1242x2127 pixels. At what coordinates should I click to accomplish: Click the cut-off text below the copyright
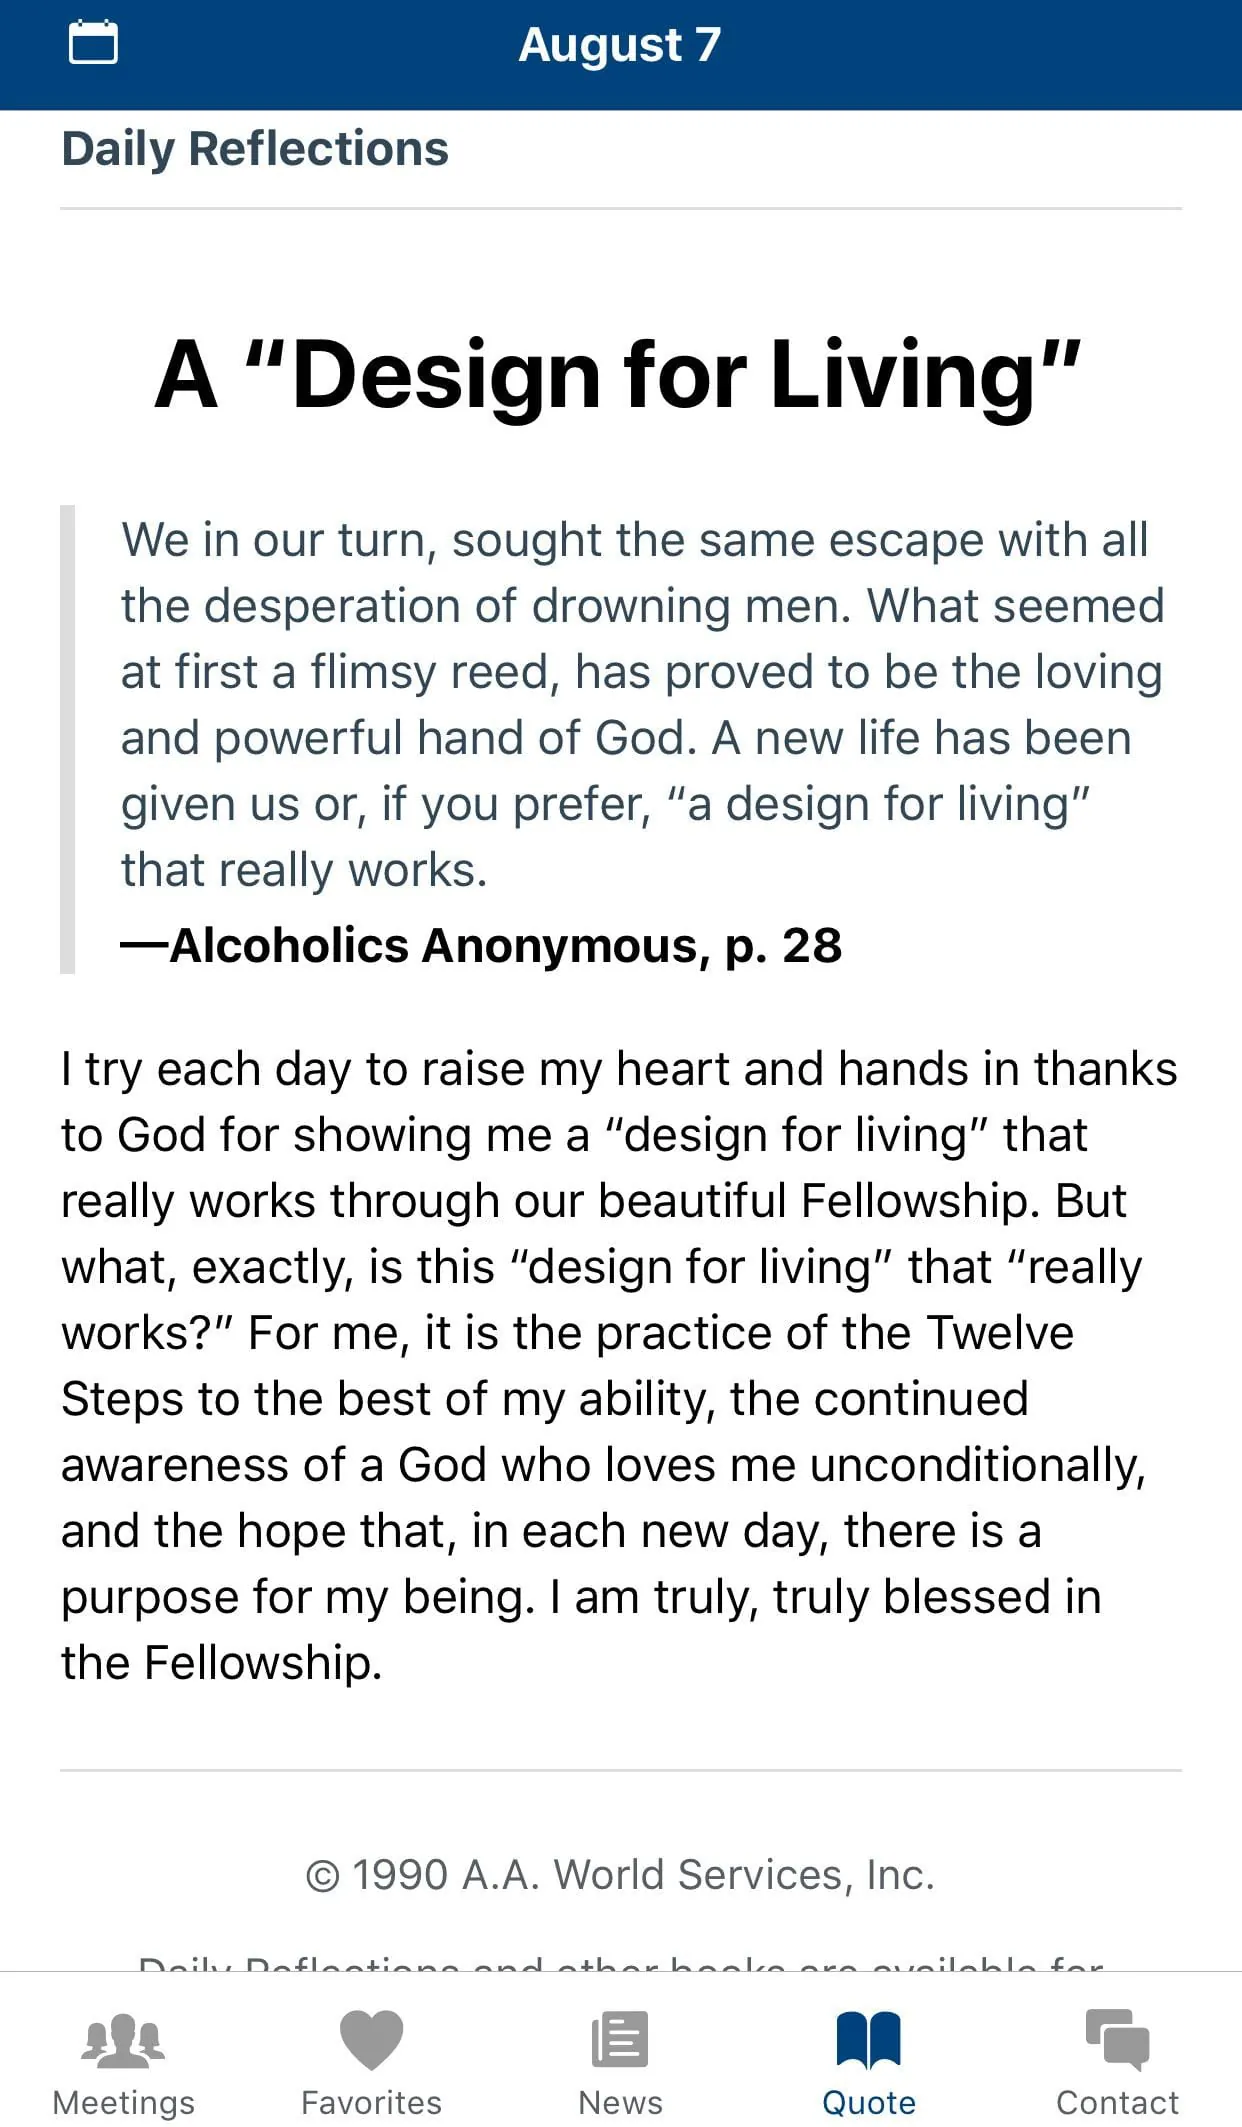(x=620, y=1963)
